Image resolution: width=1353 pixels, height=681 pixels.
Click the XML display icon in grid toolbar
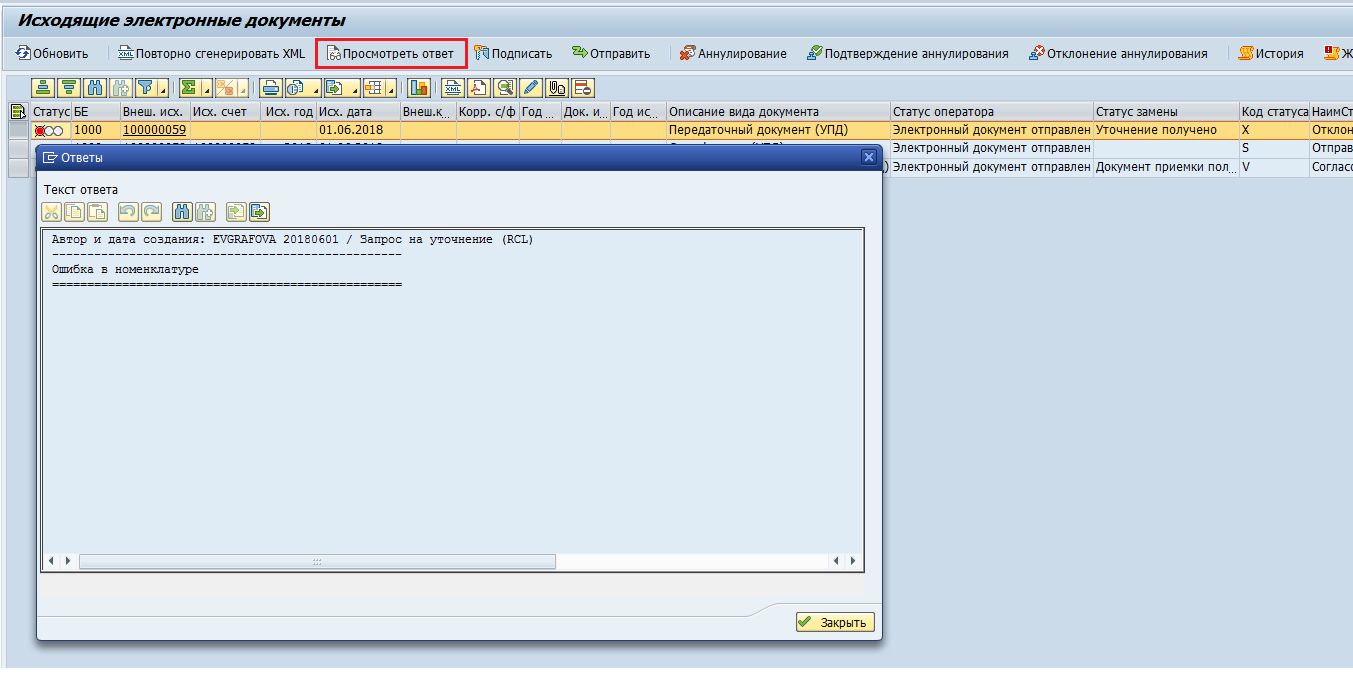click(454, 87)
